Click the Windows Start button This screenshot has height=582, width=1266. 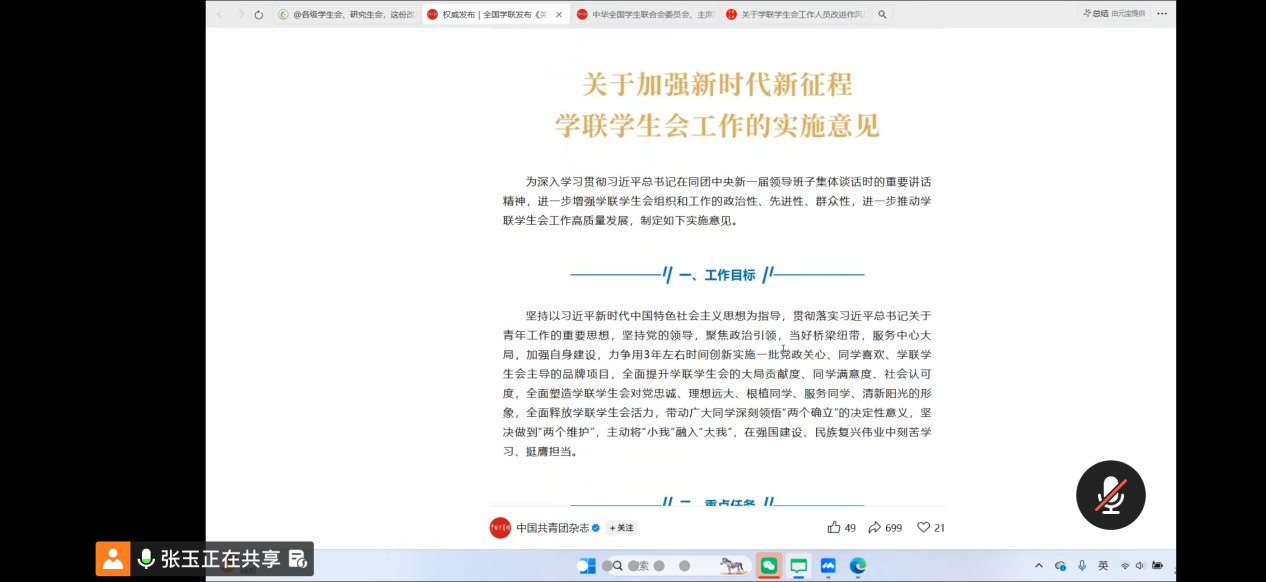586,566
